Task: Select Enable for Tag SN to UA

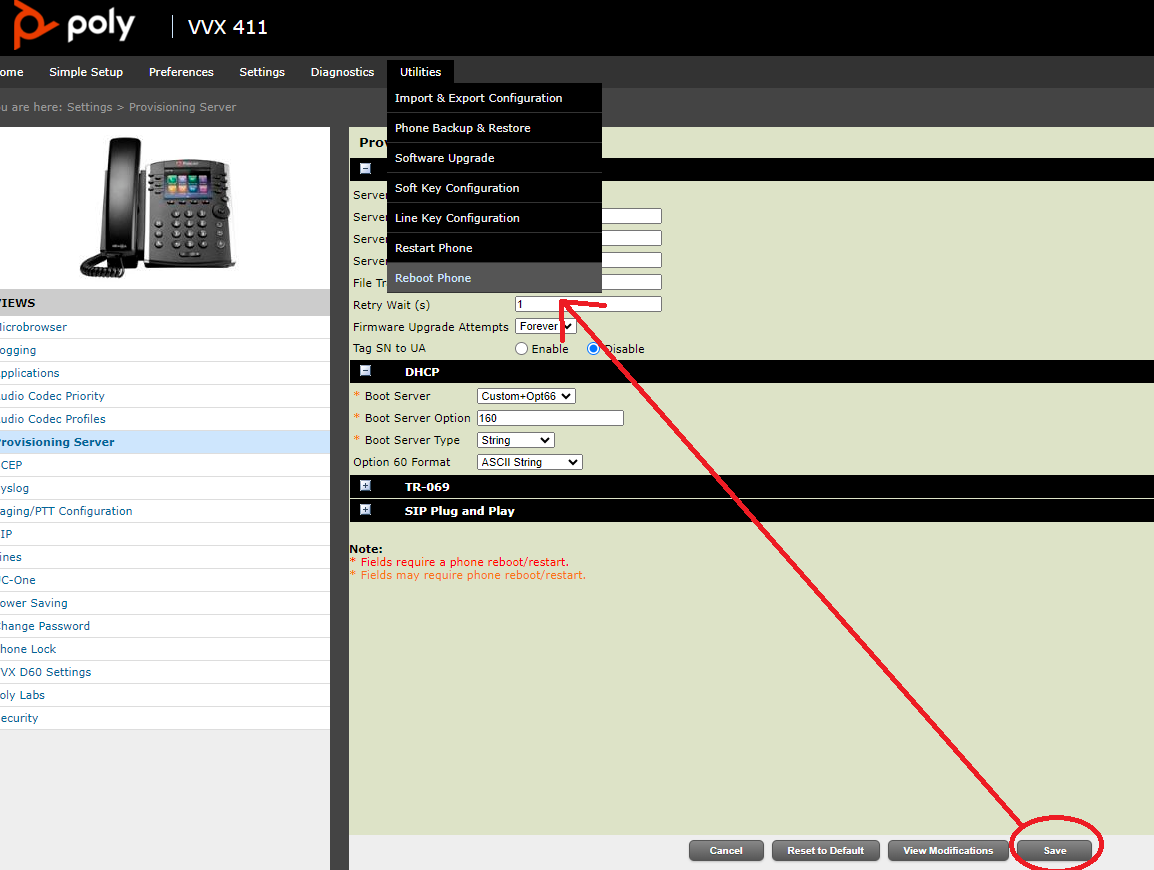Action: (x=522, y=349)
